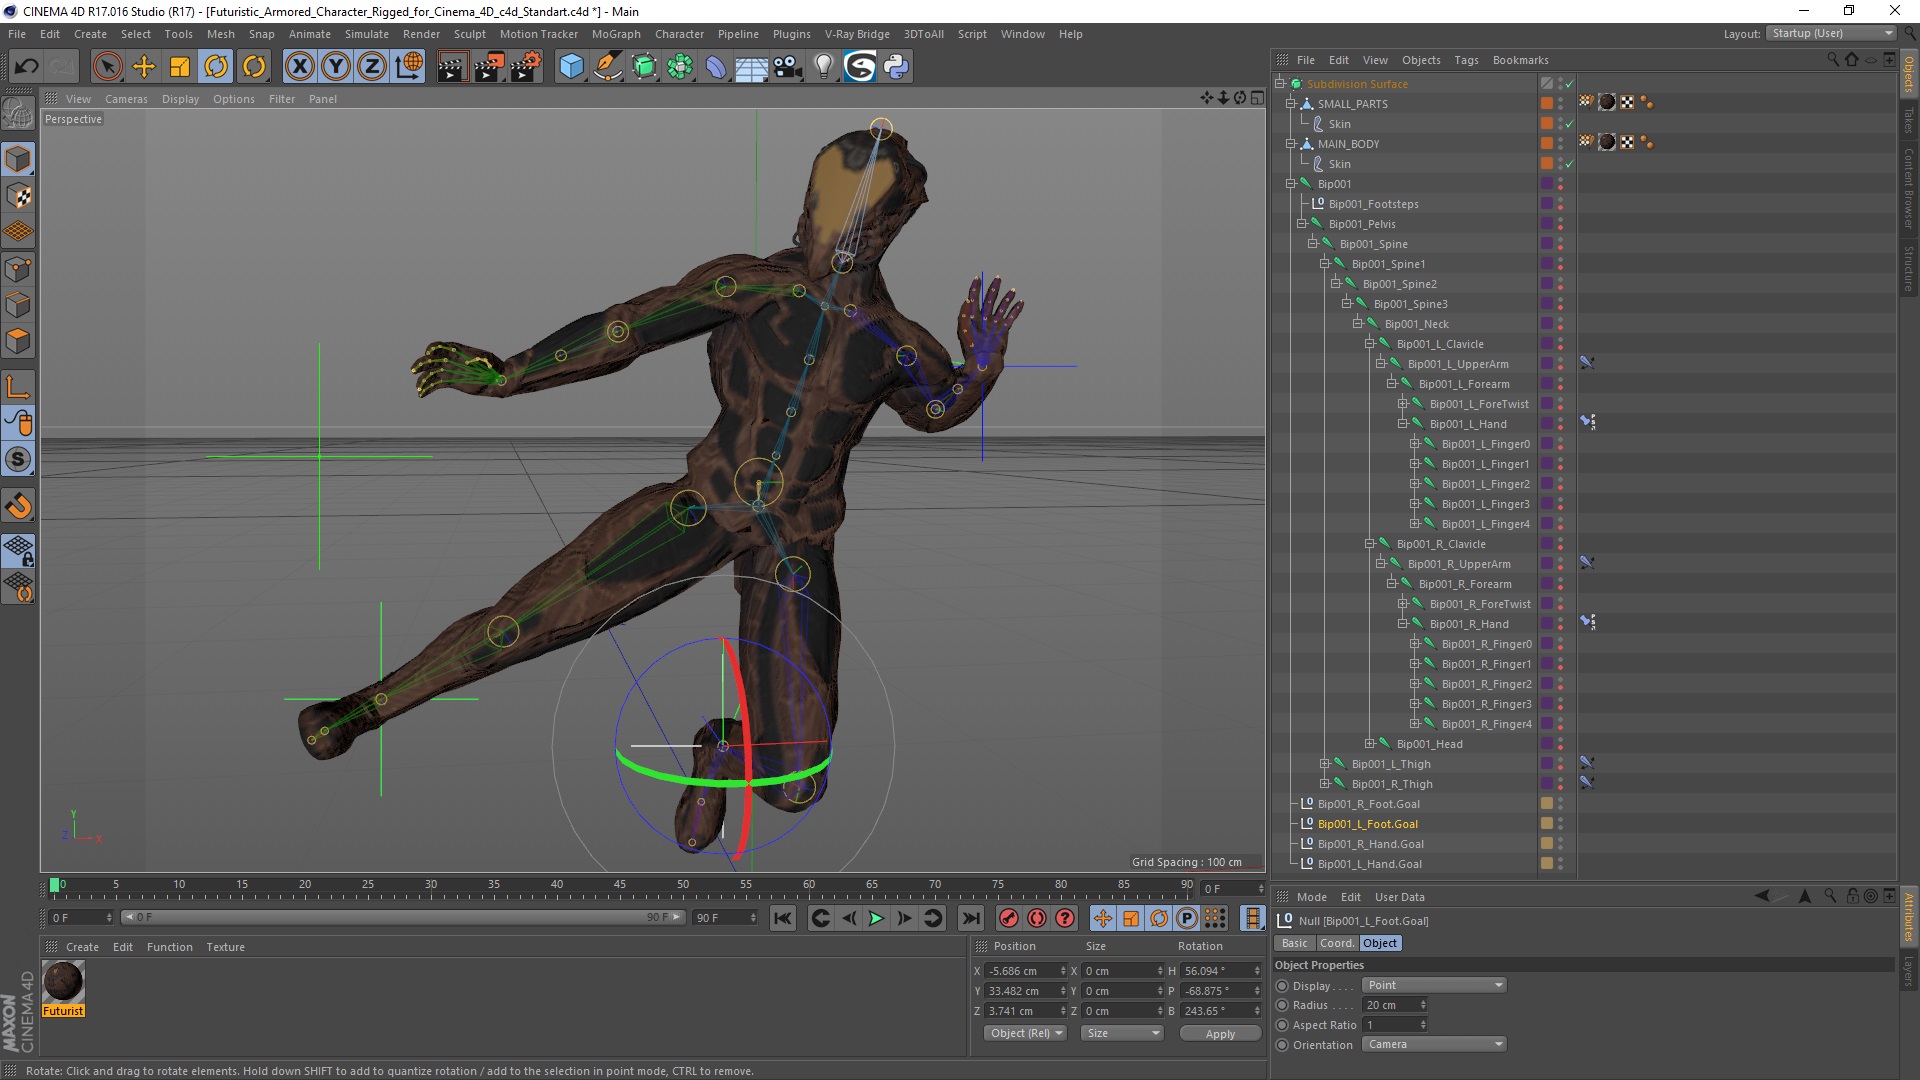Open the Size mode dropdown
The width and height of the screenshot is (1920, 1080).
click(x=1122, y=1034)
